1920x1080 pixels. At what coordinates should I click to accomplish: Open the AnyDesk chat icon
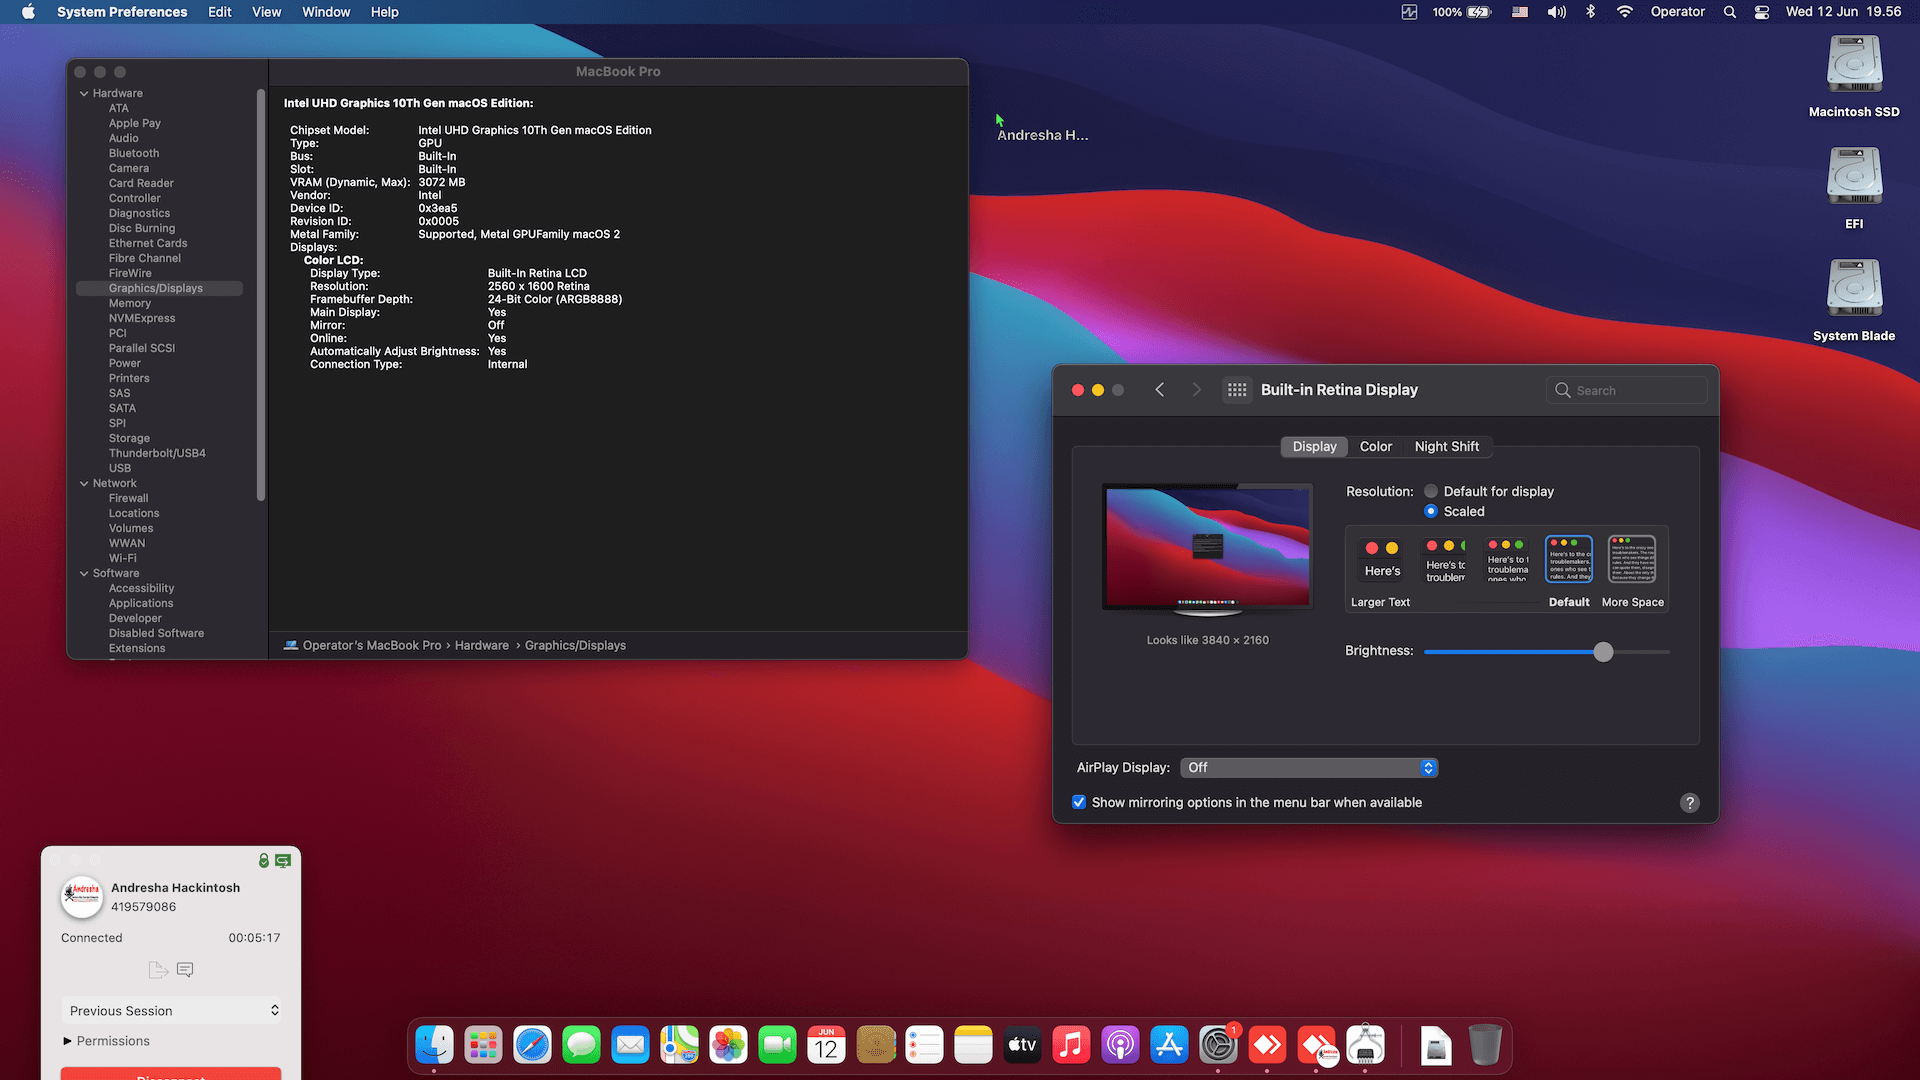(x=185, y=969)
